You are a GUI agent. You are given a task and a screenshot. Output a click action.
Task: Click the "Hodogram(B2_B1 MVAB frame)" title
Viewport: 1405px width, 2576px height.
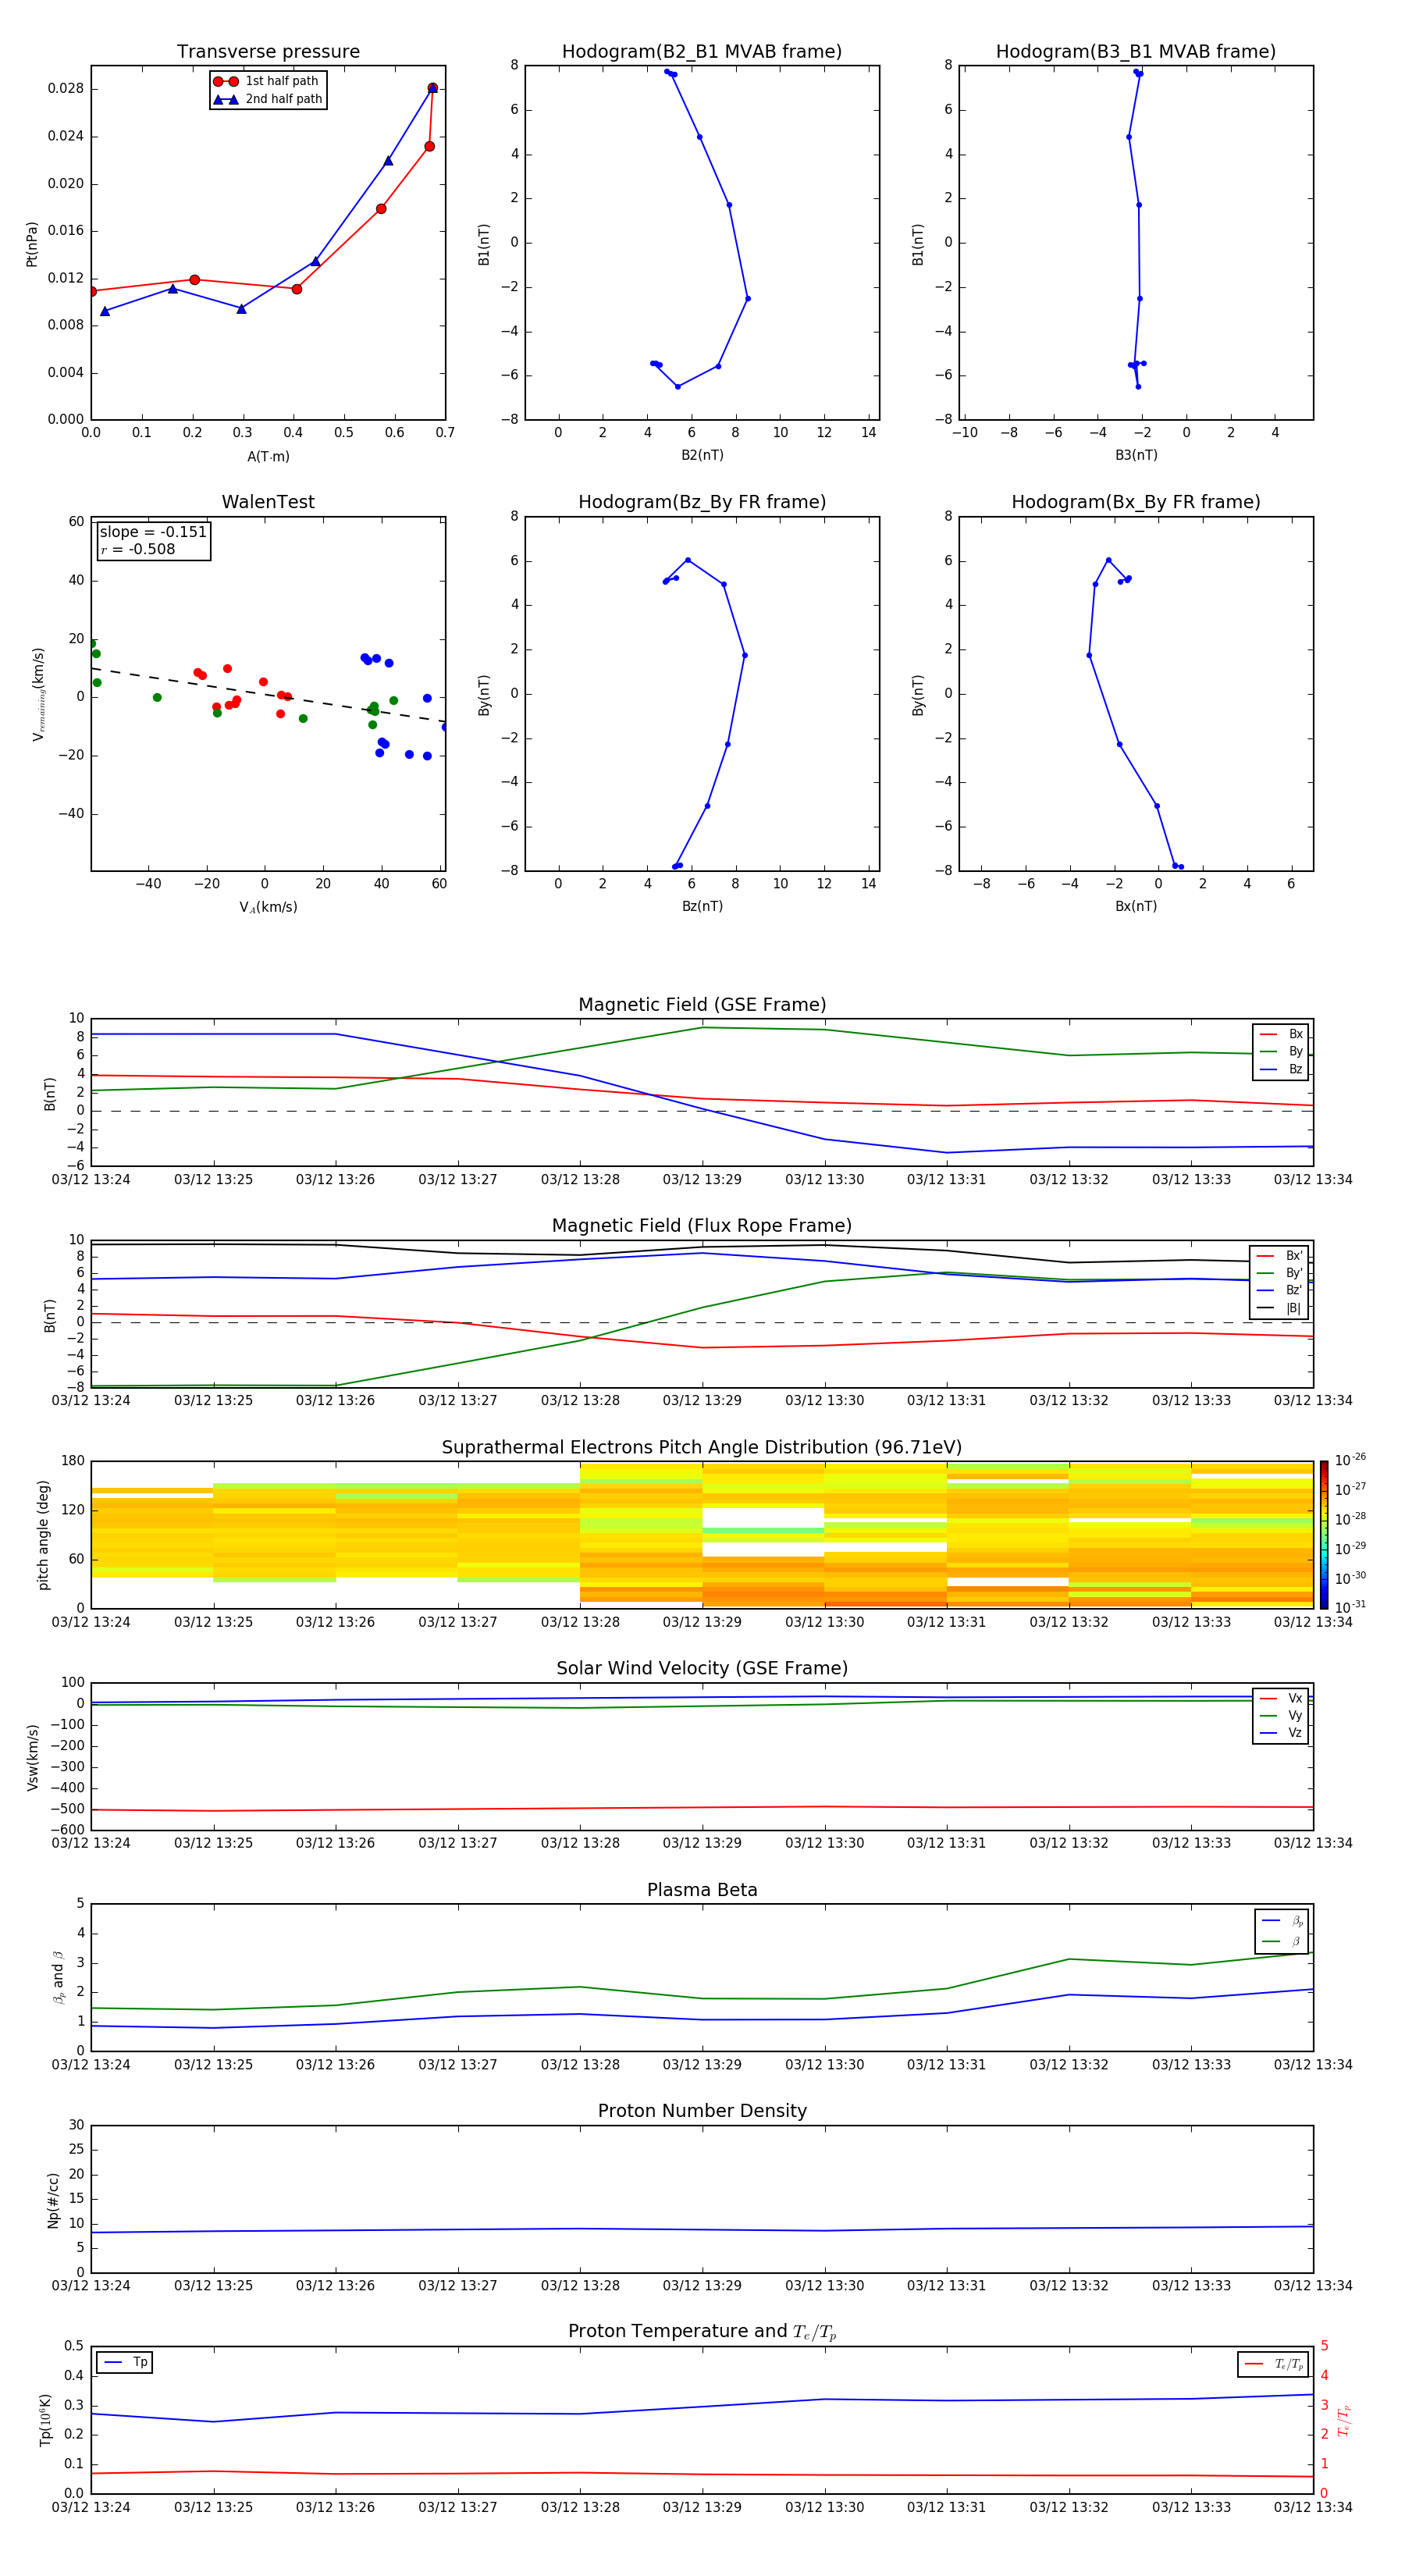(702, 51)
